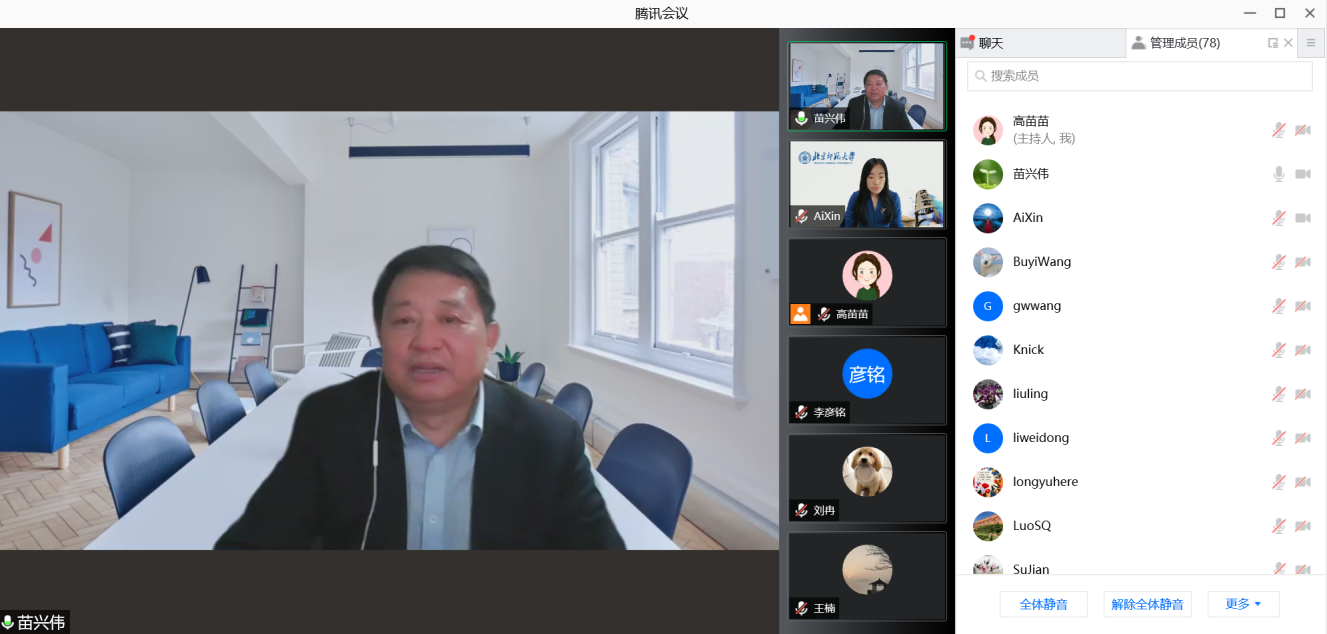Unmute AiXin's microphone in member list
This screenshot has width=1327, height=634.
click(x=1278, y=218)
